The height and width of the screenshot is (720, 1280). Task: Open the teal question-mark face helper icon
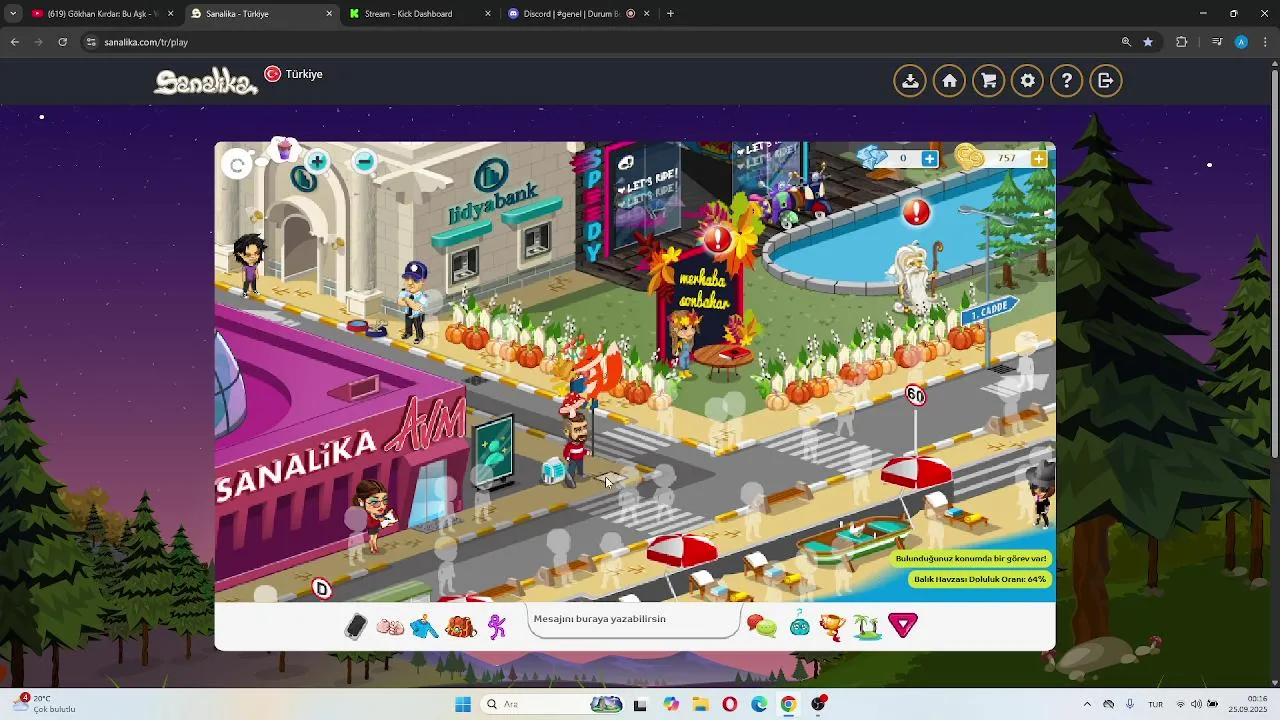[x=800, y=626]
